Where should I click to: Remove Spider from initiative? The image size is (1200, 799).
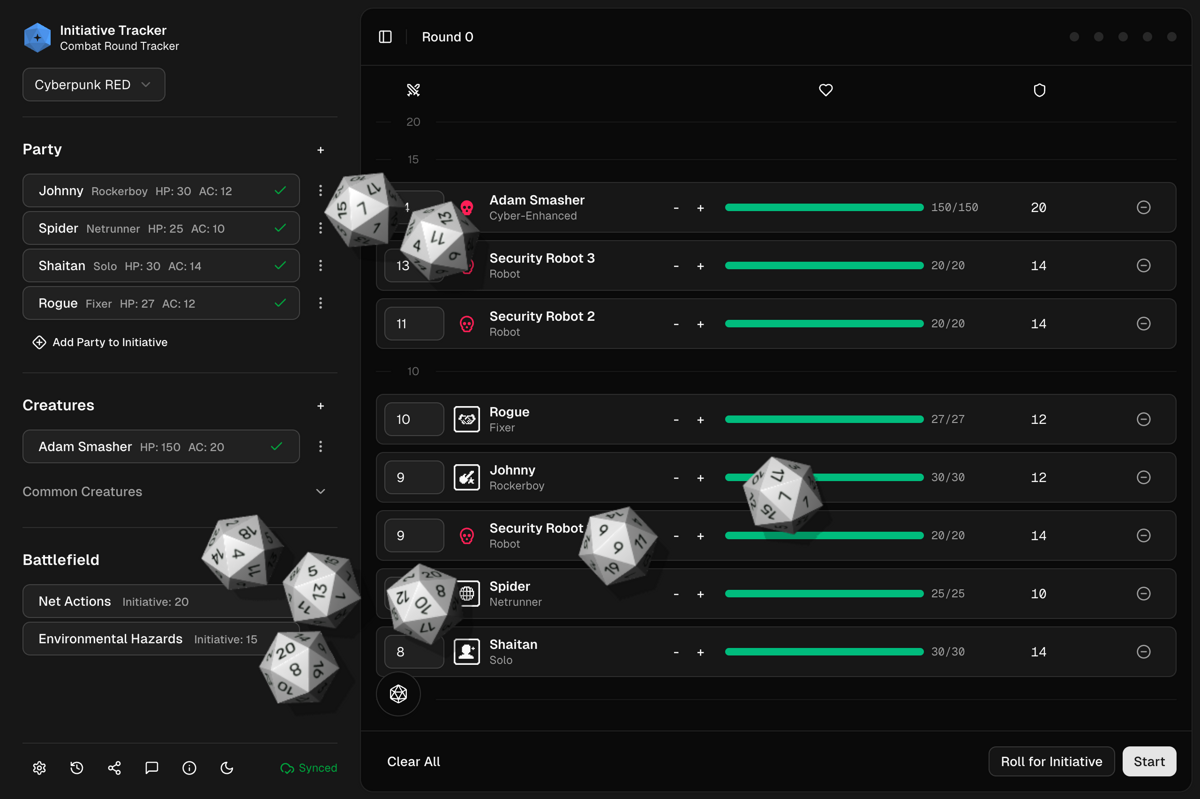[x=1144, y=594]
